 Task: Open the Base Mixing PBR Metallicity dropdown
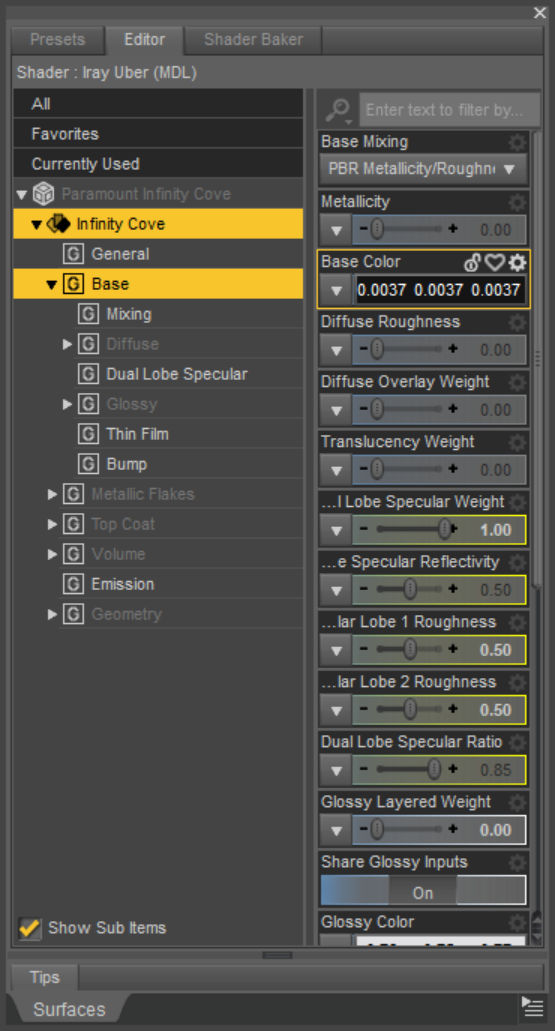tap(423, 169)
